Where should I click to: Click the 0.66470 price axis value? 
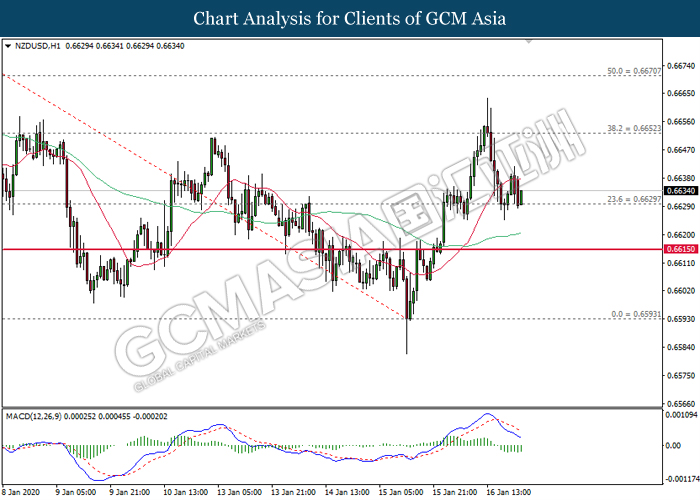[x=681, y=150]
